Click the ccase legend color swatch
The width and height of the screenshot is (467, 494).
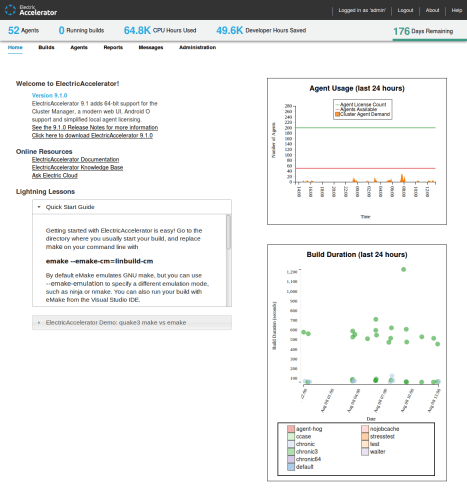(x=291, y=436)
